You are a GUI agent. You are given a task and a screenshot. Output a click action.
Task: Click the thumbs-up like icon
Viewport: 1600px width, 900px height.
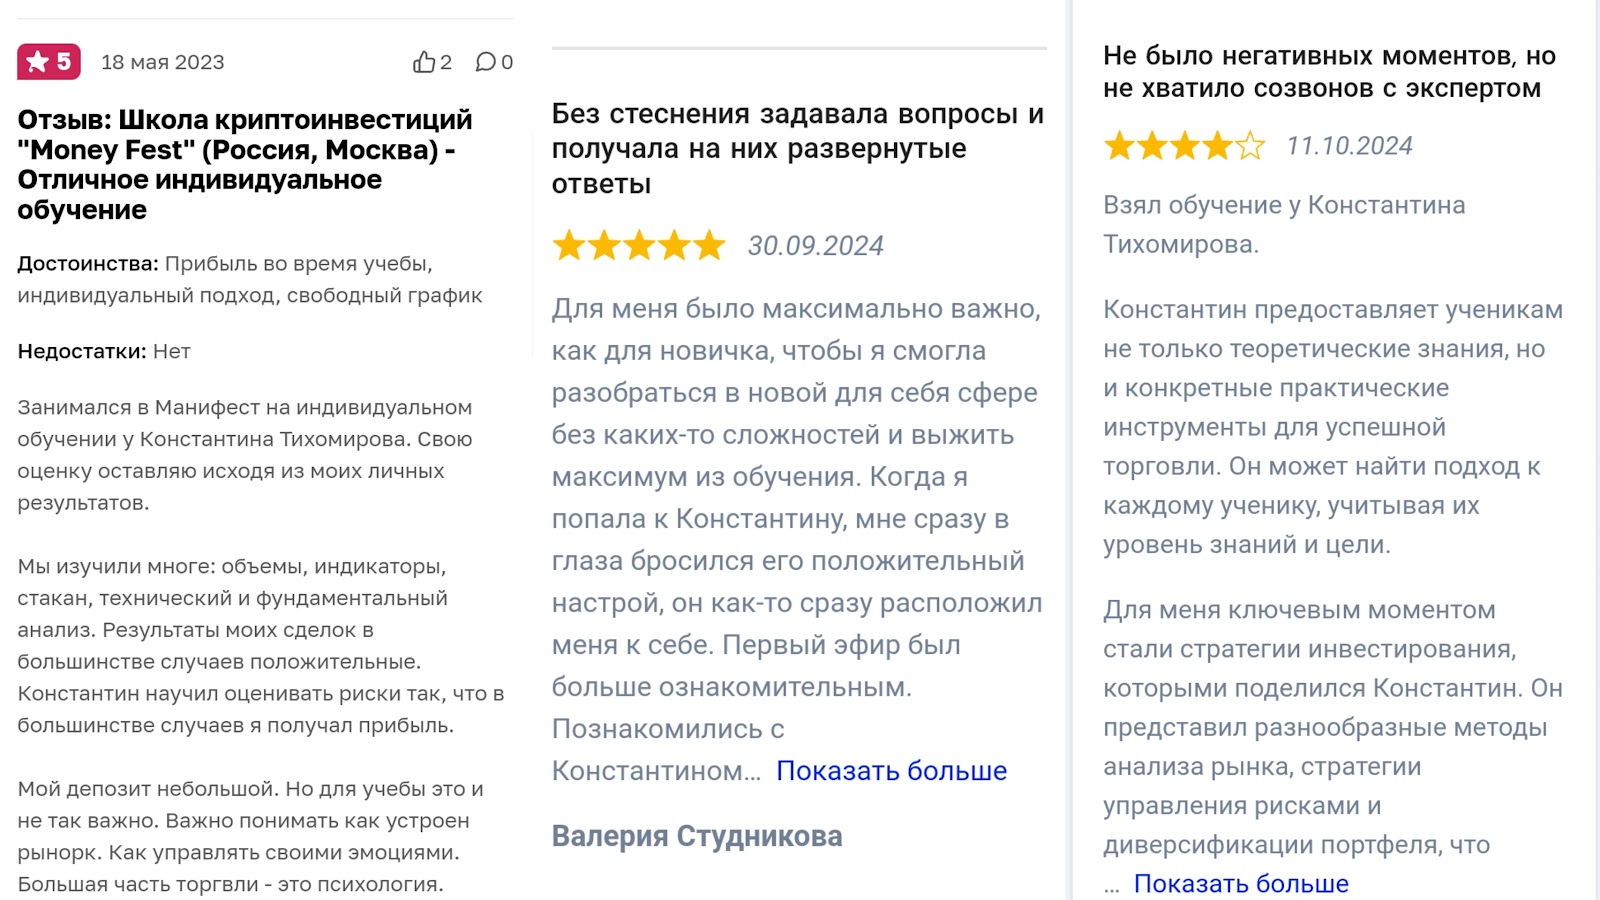(x=423, y=62)
